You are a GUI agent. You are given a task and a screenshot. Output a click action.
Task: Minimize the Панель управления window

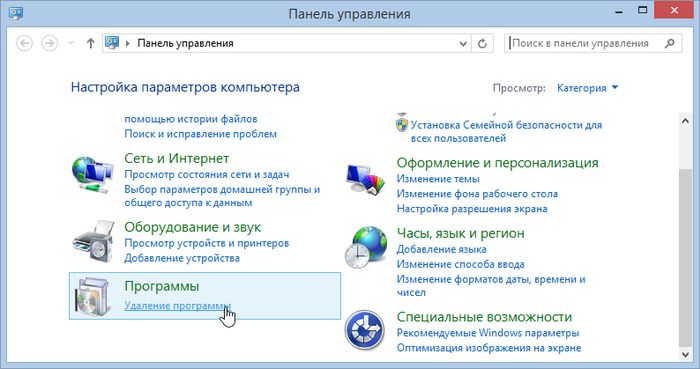[x=619, y=12]
